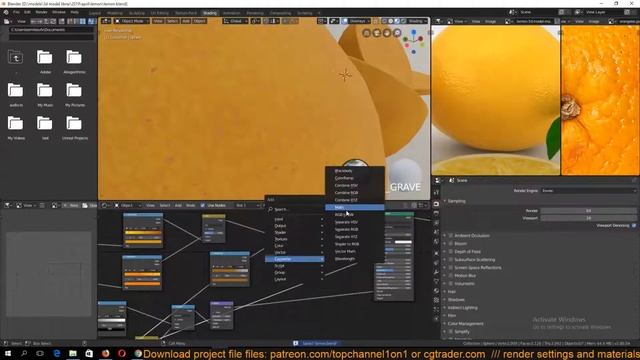Image resolution: width=640 pixels, height=360 pixels.
Task: Open the Render Engine dropdown
Action: (588, 191)
